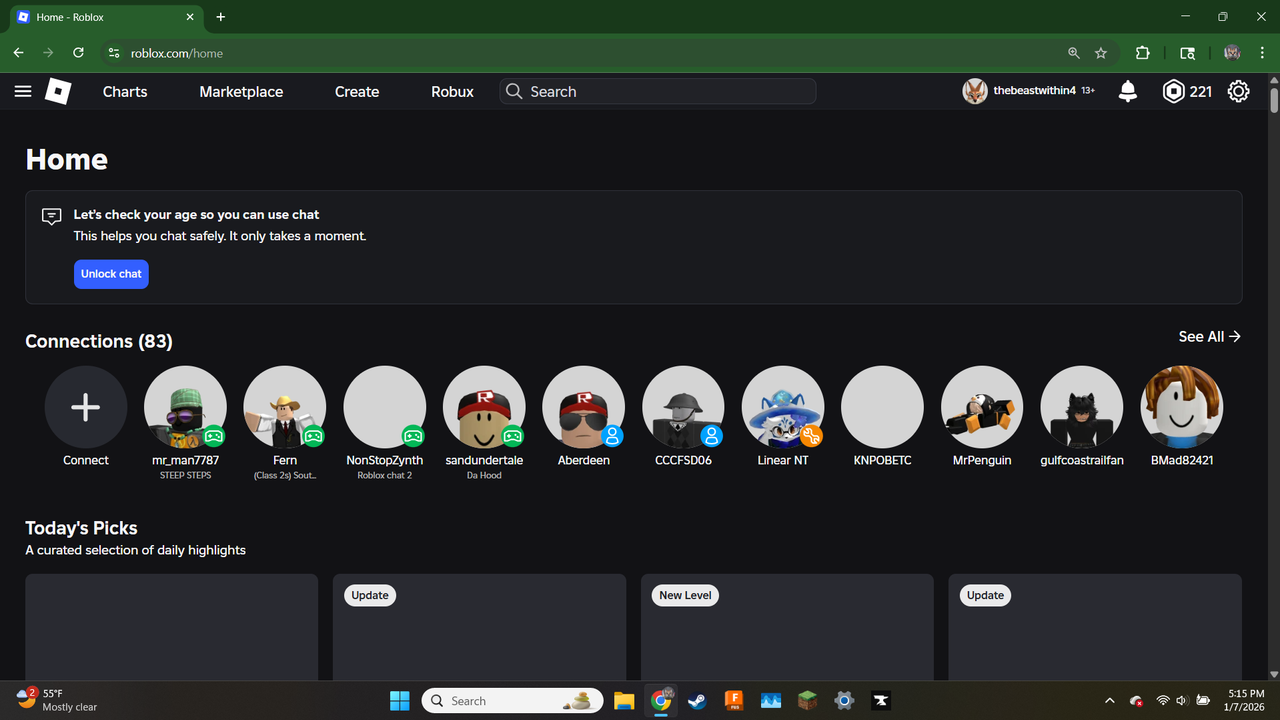Open CCCFSD06's avatar
This screenshot has width=1280, height=720.
click(683, 407)
